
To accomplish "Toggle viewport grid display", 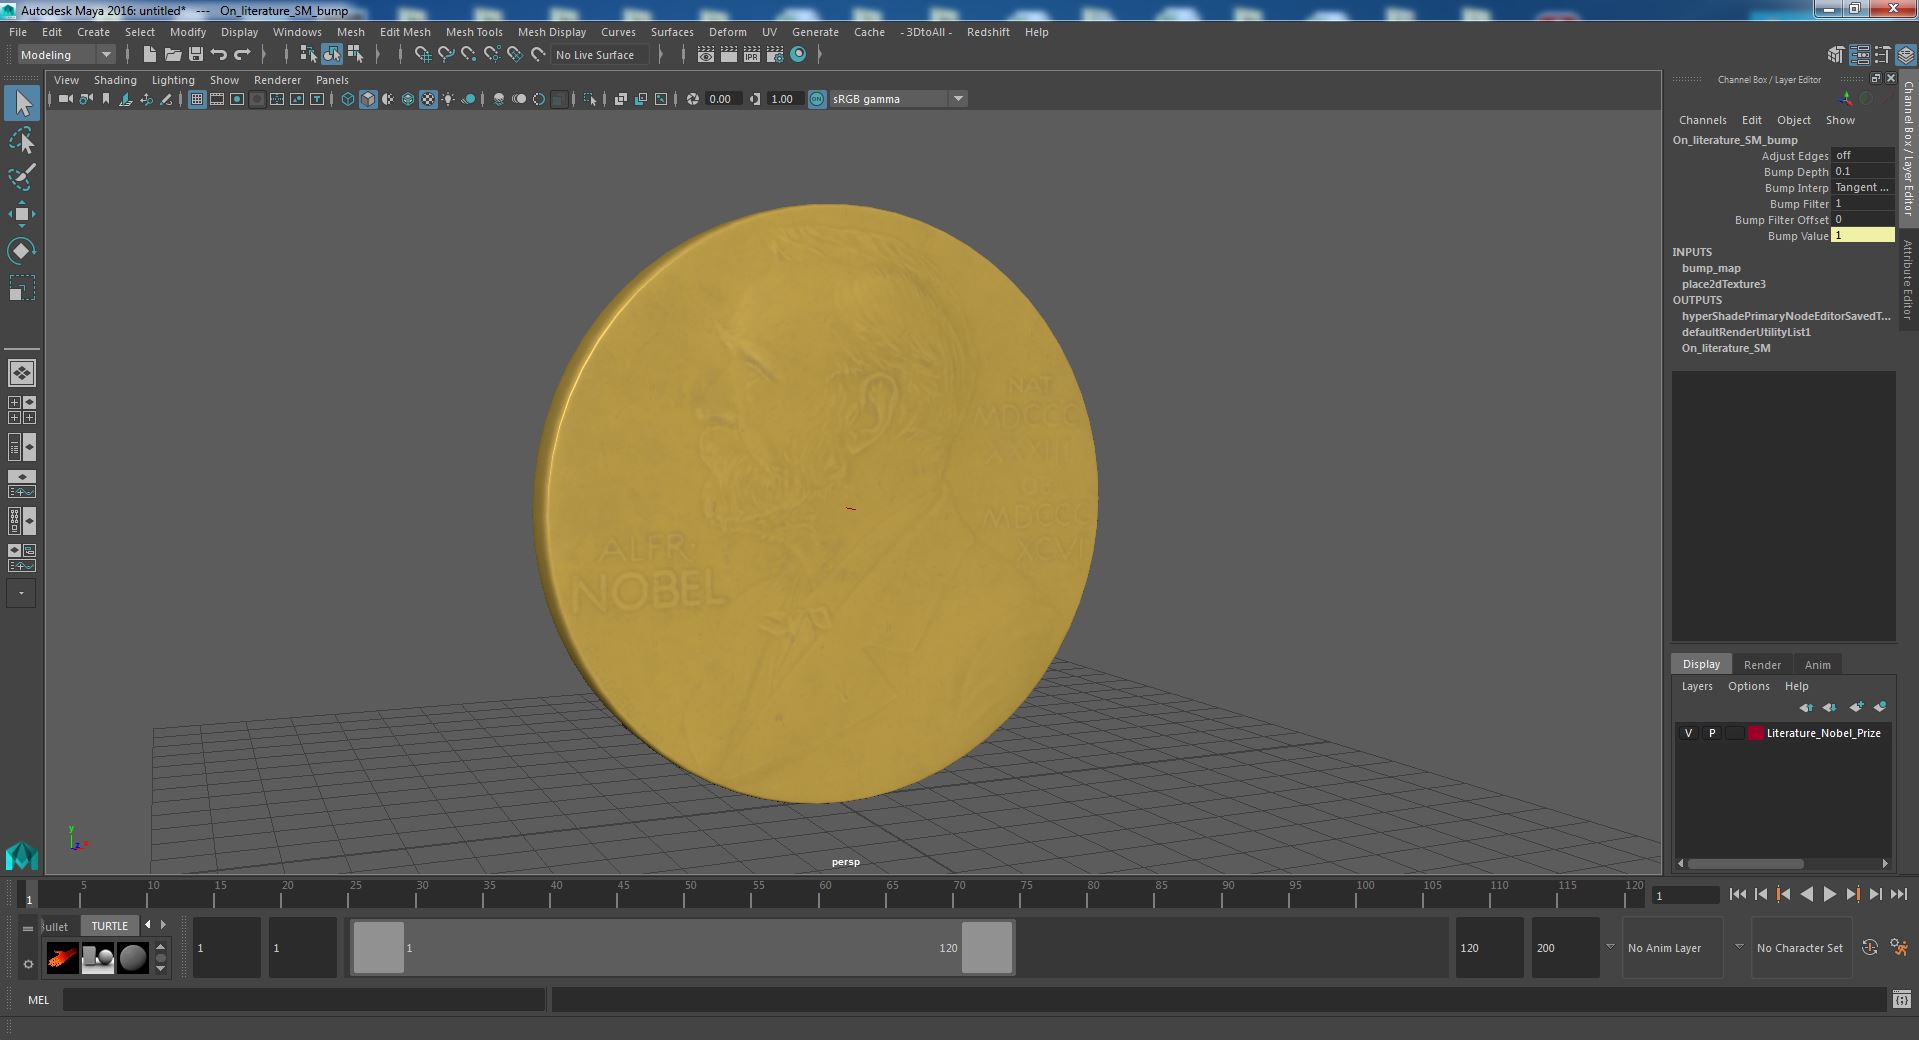I will (x=197, y=99).
